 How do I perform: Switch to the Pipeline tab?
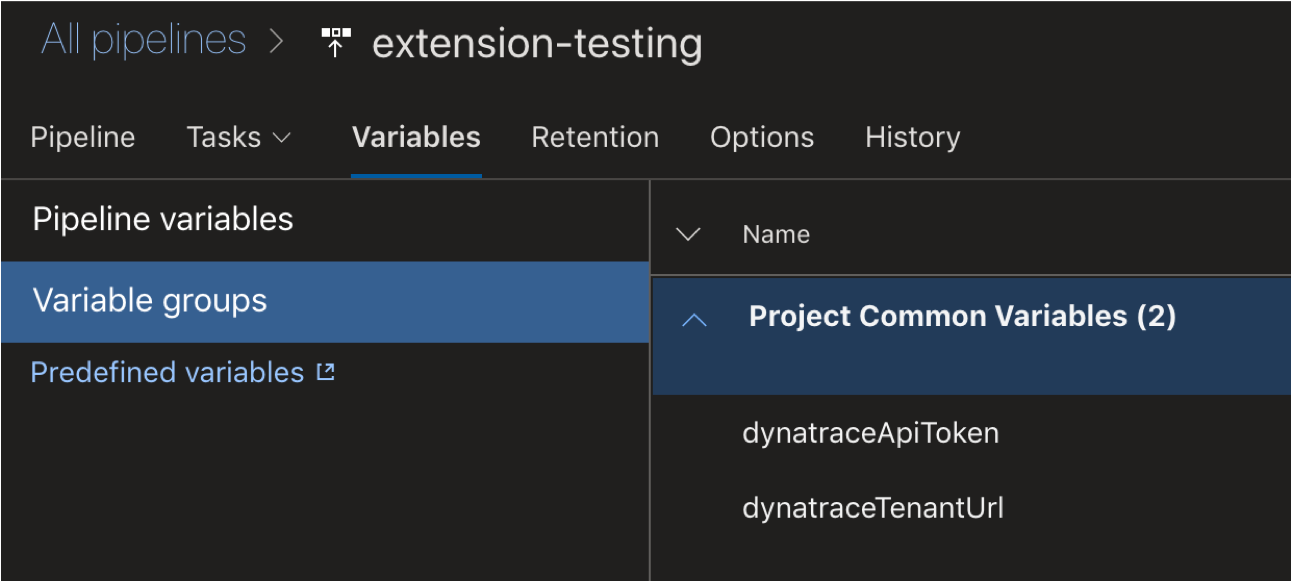coord(83,137)
